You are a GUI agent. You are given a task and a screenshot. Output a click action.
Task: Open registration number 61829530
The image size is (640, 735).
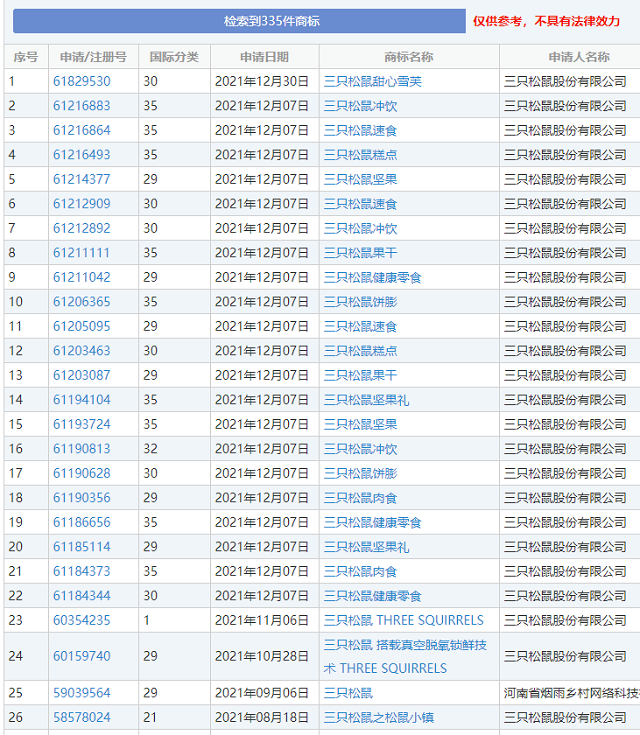click(x=82, y=82)
